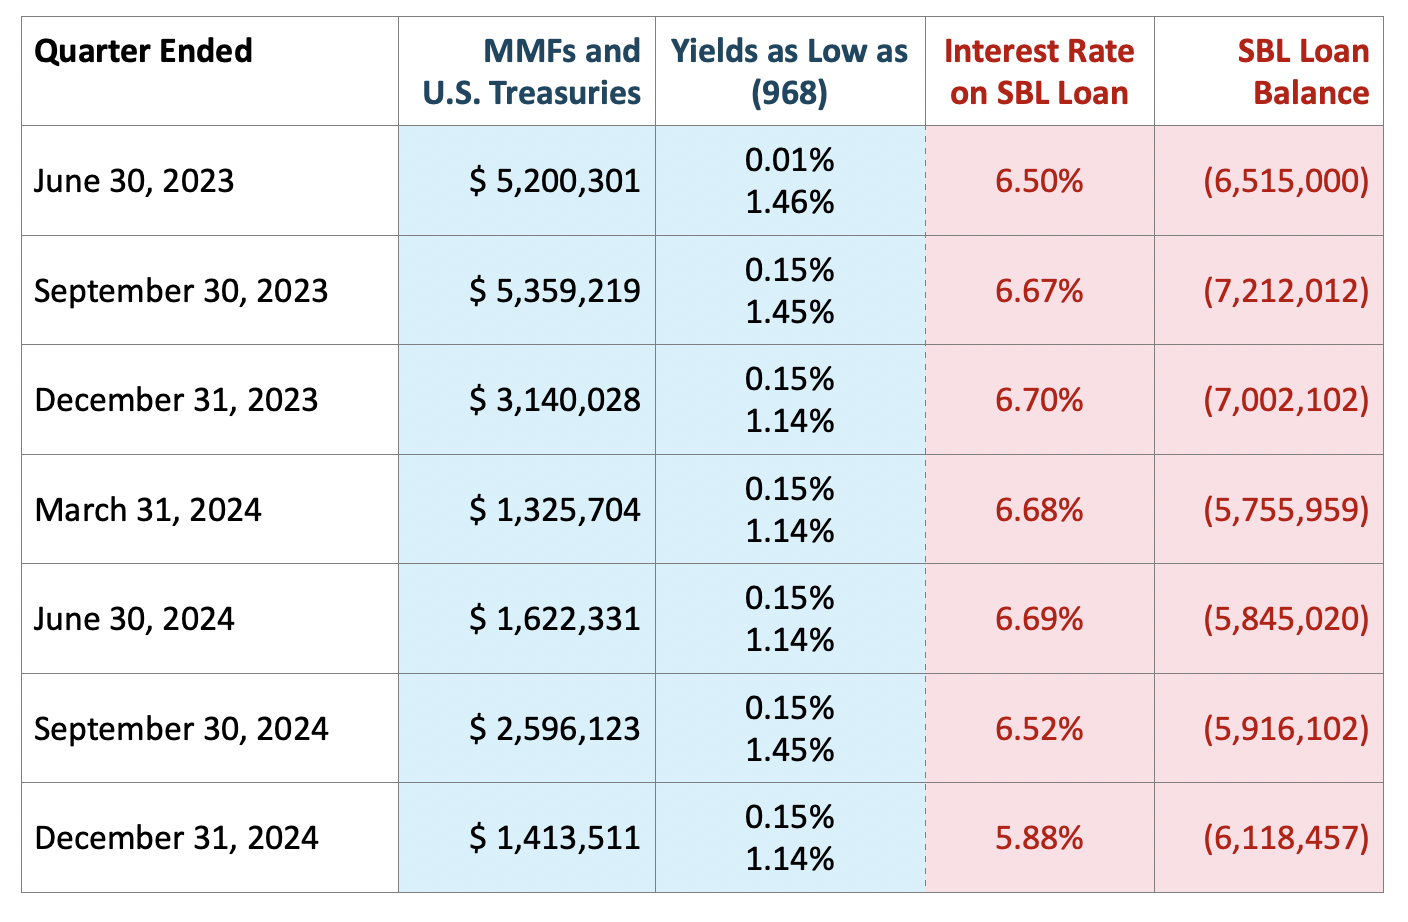Select the September 30, 2023 row label
The image size is (1408, 922).
click(x=181, y=291)
